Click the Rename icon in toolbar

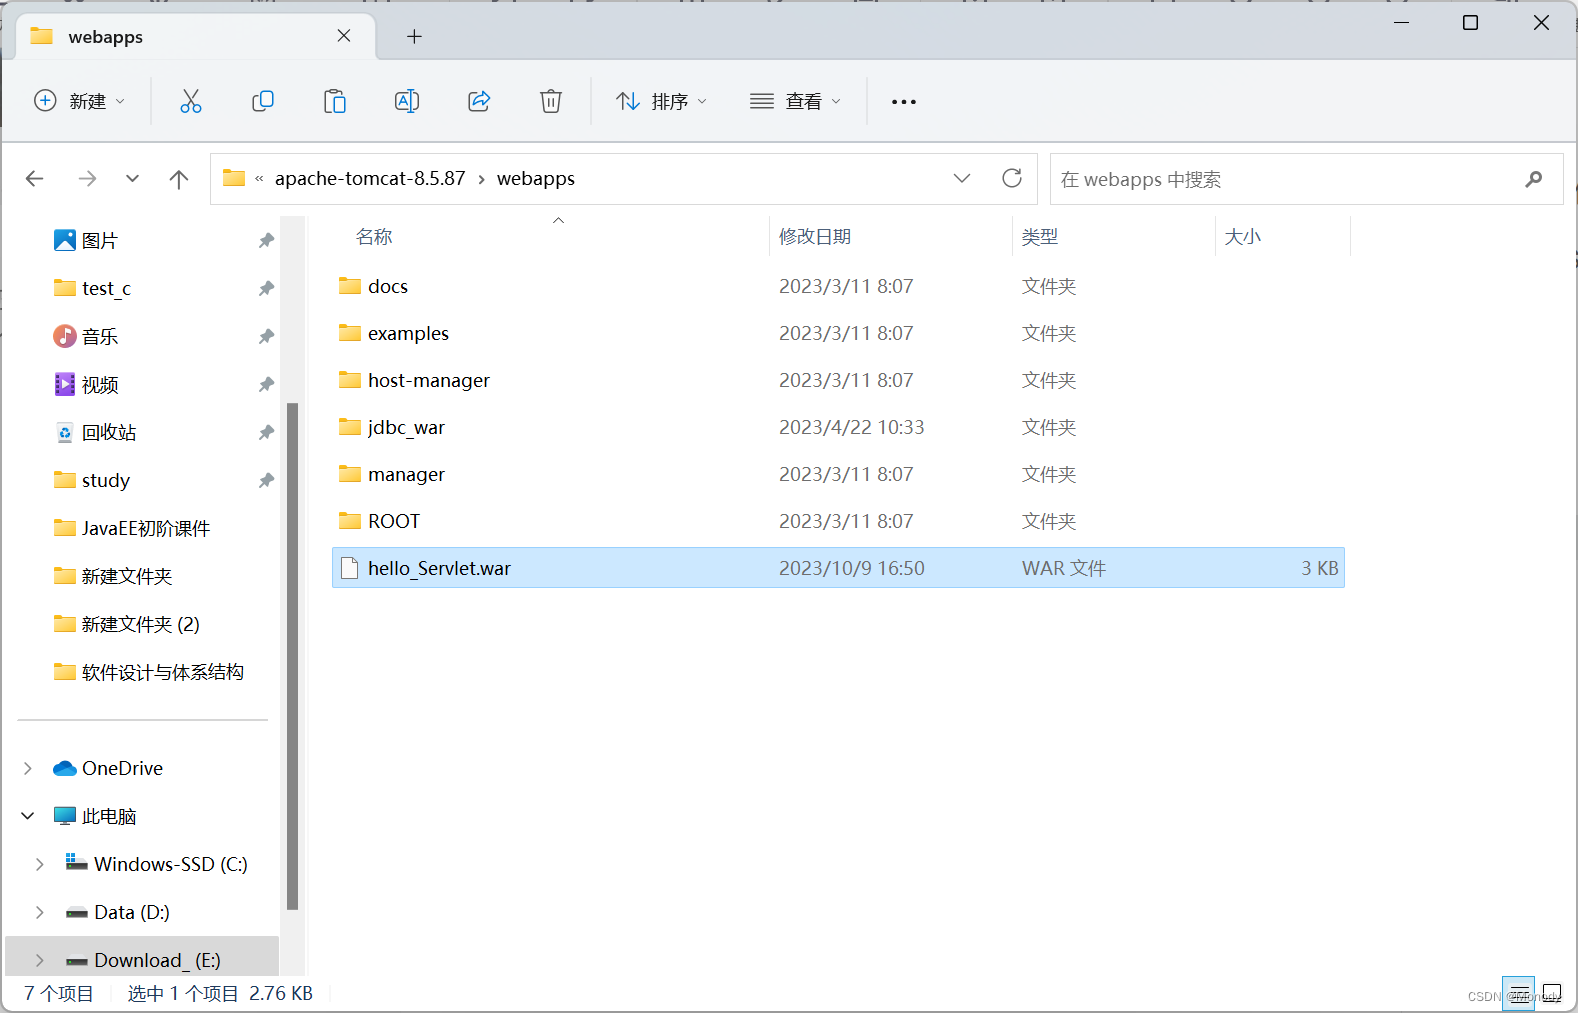(x=407, y=101)
